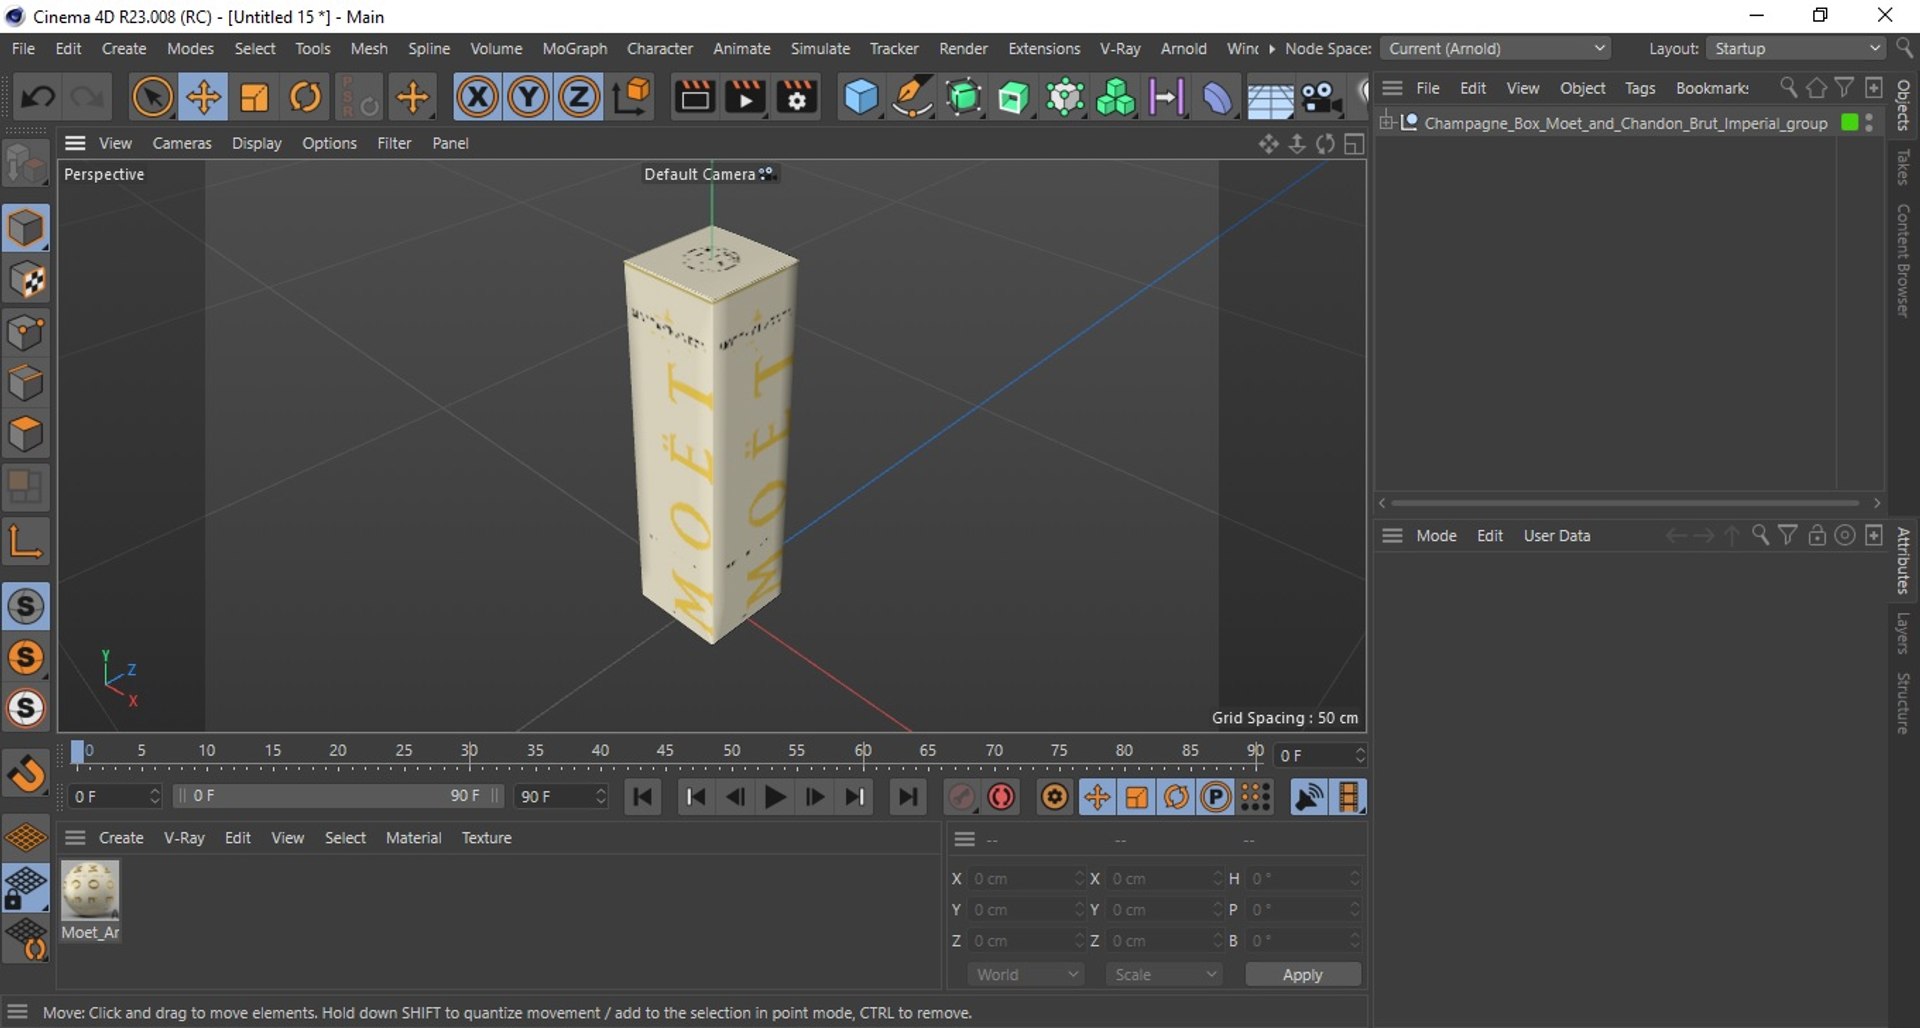1920x1028 pixels.
Task: Render to Picture Viewer icon
Action: click(745, 97)
